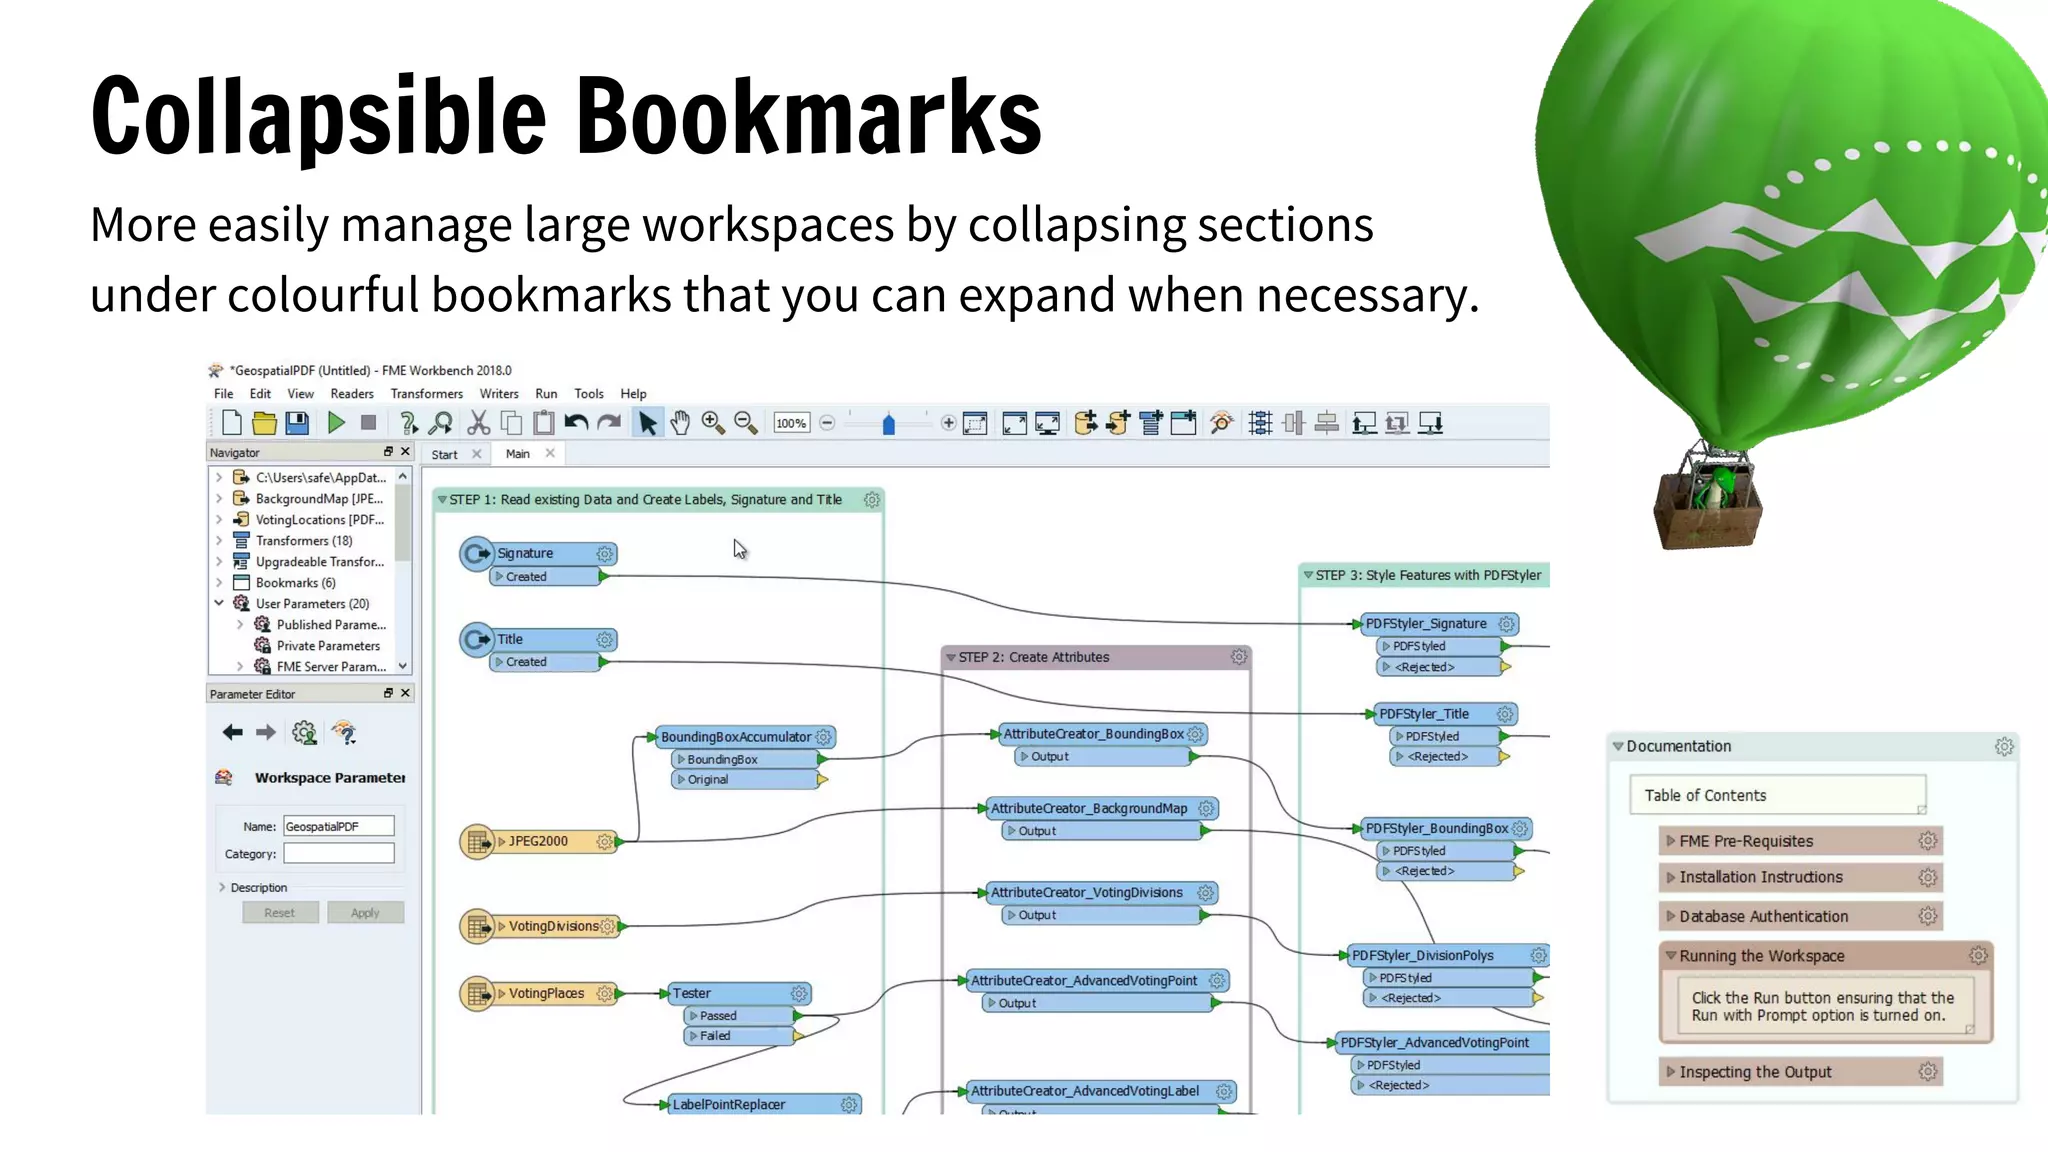Collapse the STEP 1 bookmark
Viewport: 2048px width, 1152px height.
pyautogui.click(x=442, y=499)
